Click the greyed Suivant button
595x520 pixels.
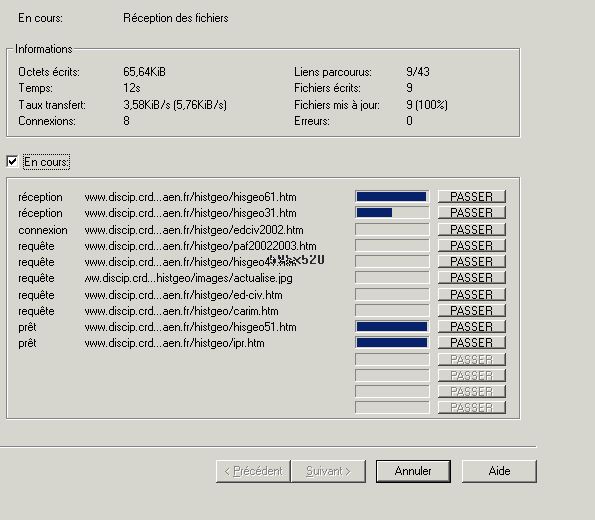328,471
